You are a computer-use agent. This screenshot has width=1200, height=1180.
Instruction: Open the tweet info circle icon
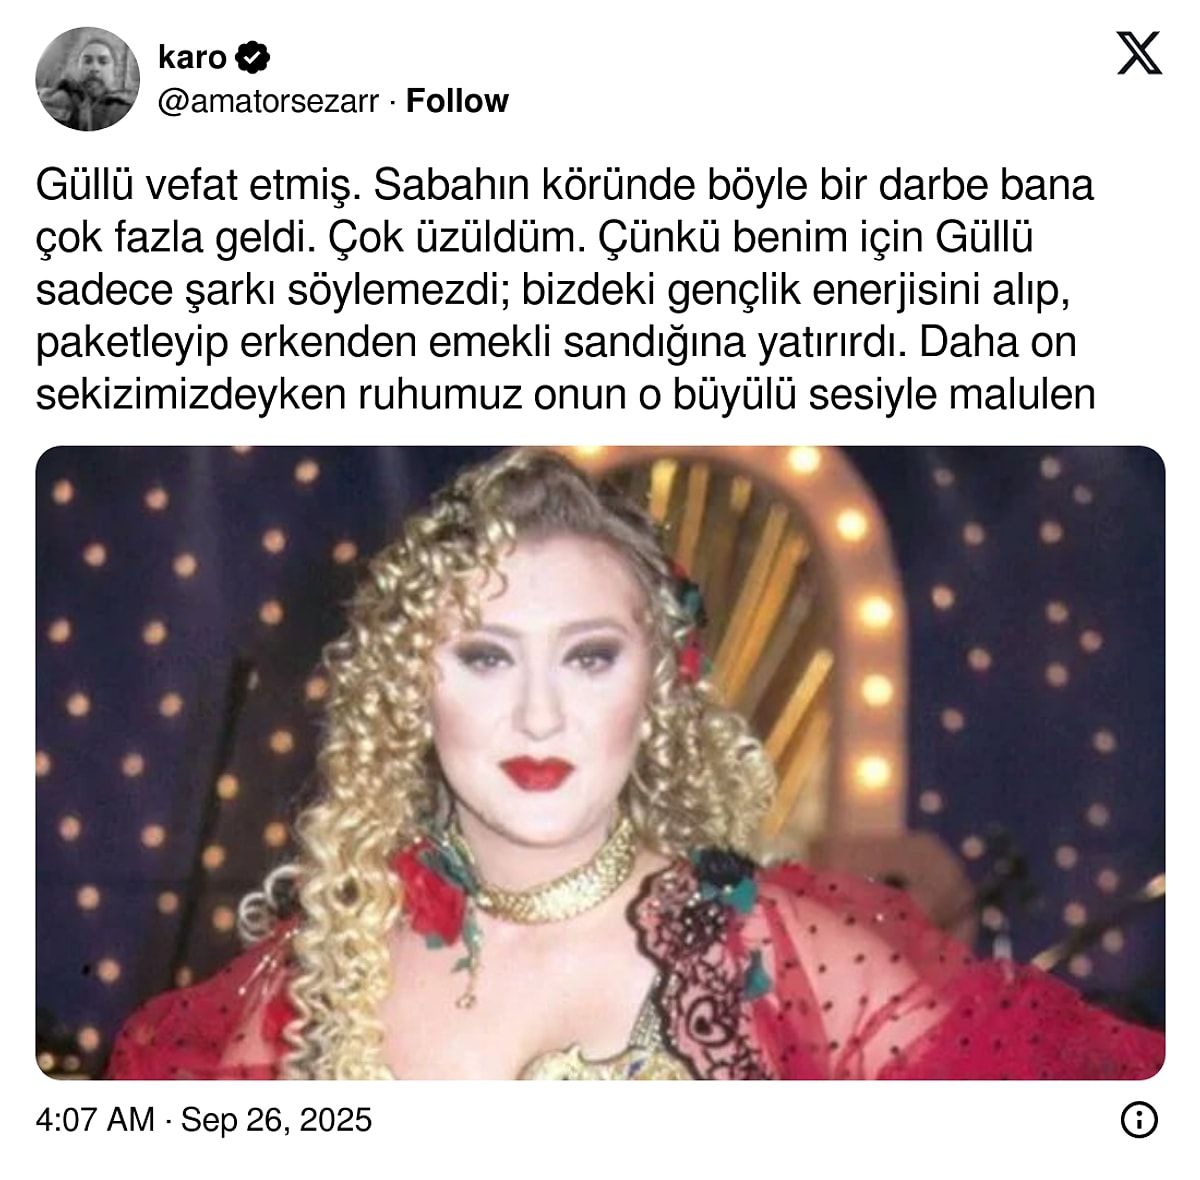[1139, 1119]
